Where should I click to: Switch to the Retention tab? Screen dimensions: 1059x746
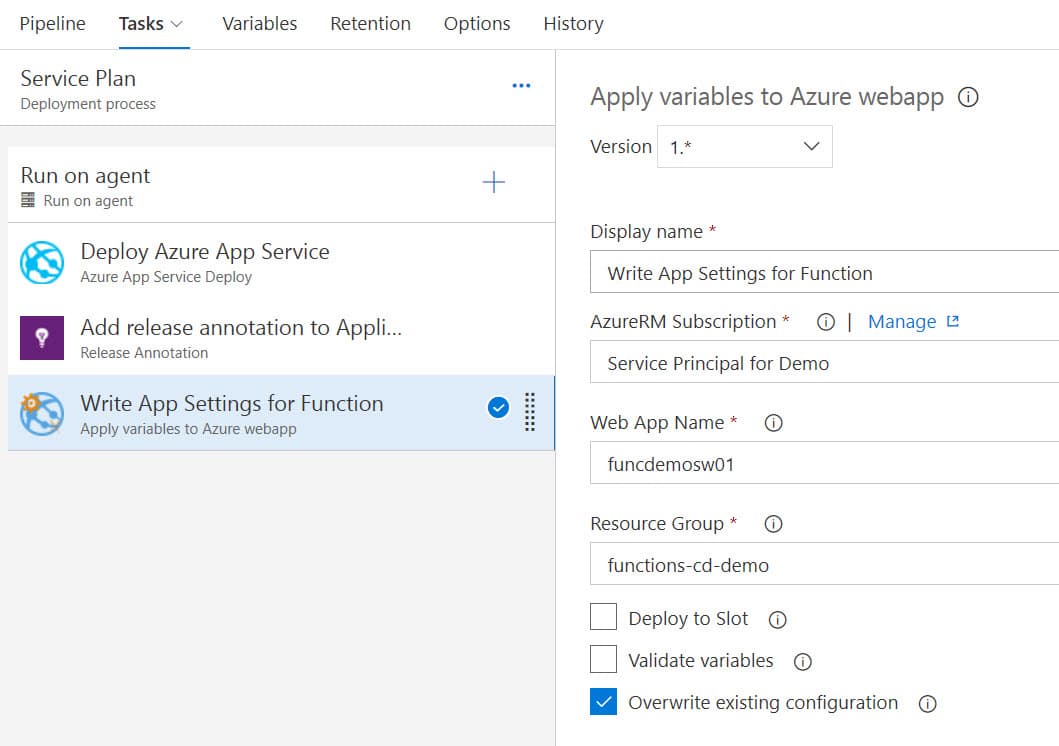pyautogui.click(x=370, y=24)
